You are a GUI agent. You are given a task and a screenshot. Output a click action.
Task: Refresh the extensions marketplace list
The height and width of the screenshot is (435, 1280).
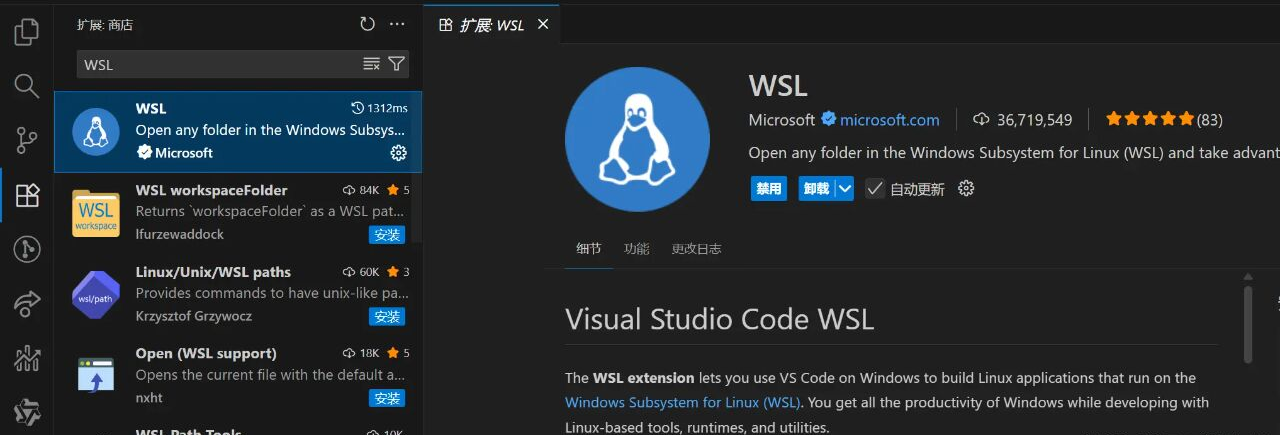point(368,24)
